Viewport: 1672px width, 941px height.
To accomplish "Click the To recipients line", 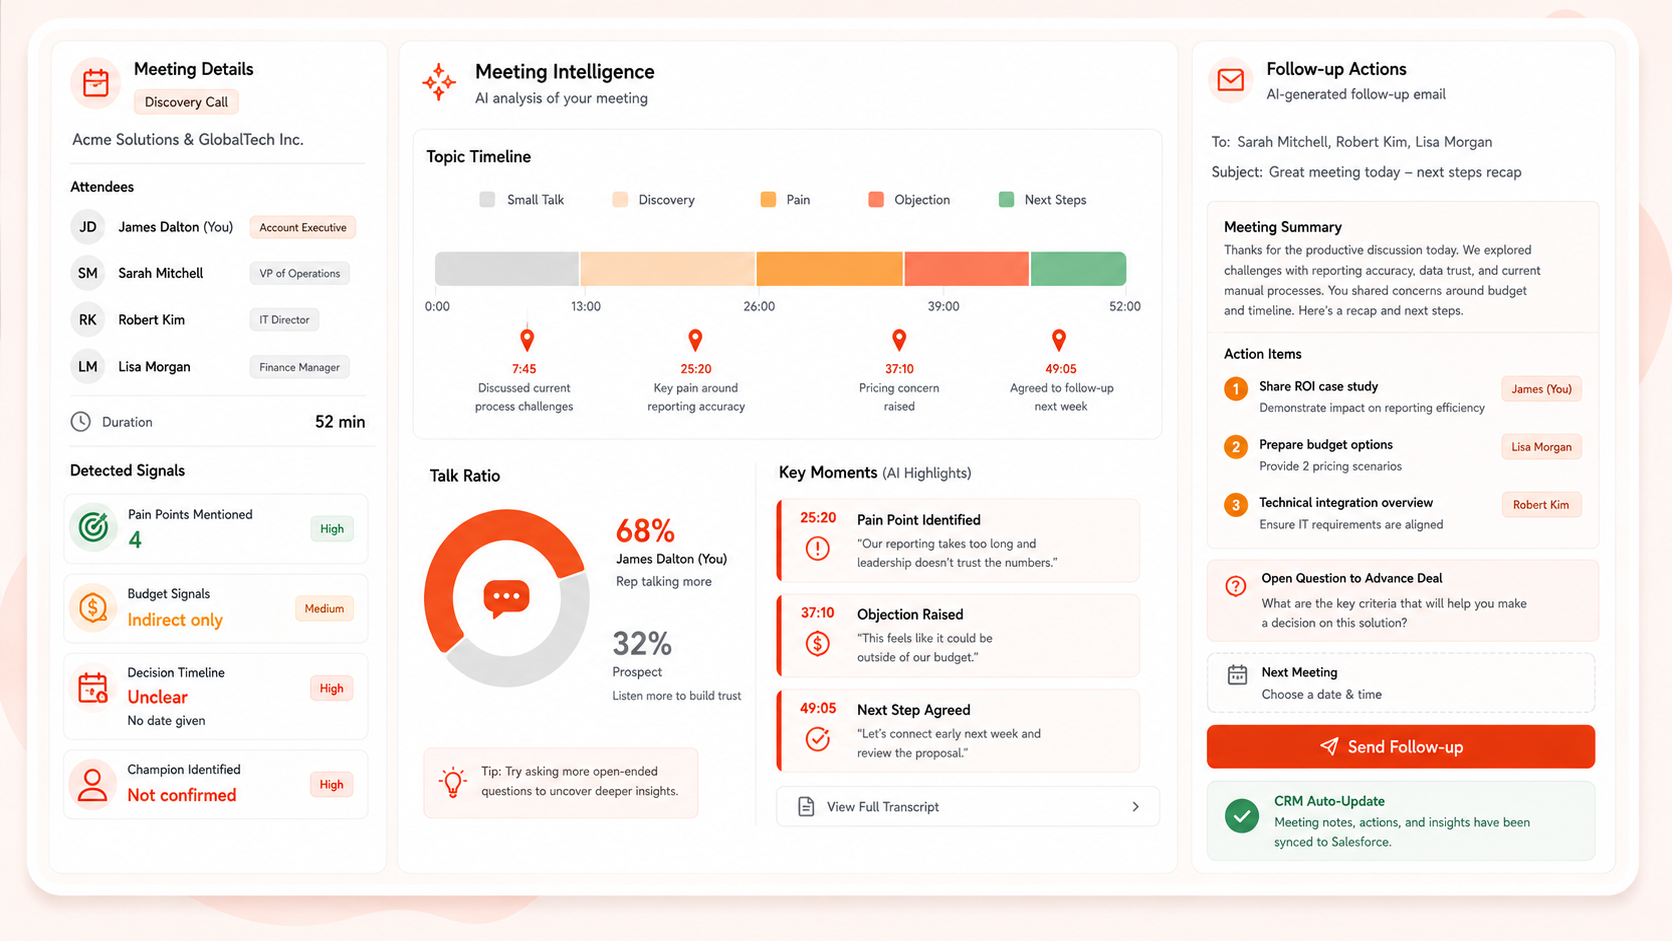I will coord(1351,142).
